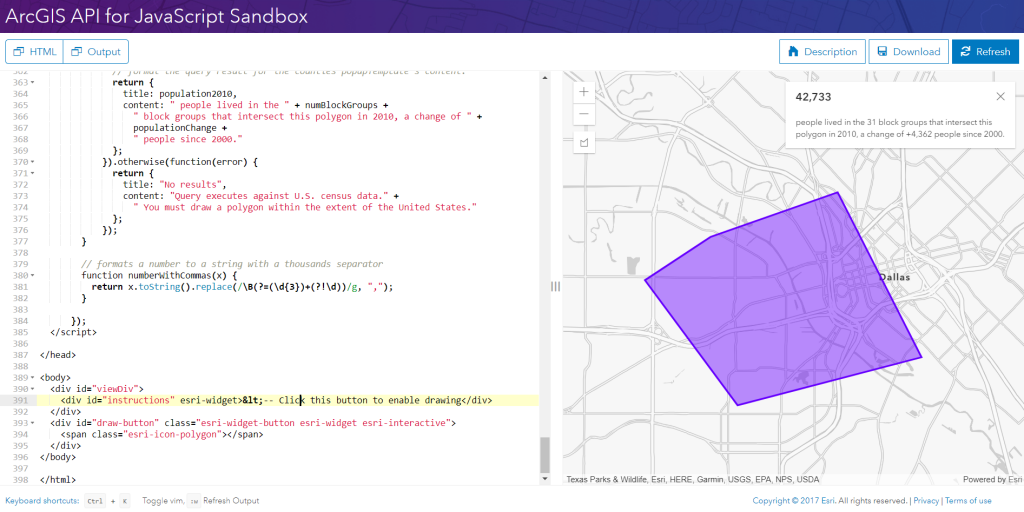The image size is (1024, 512).
Task: Click the split pane divider handle
Action: pos(556,287)
